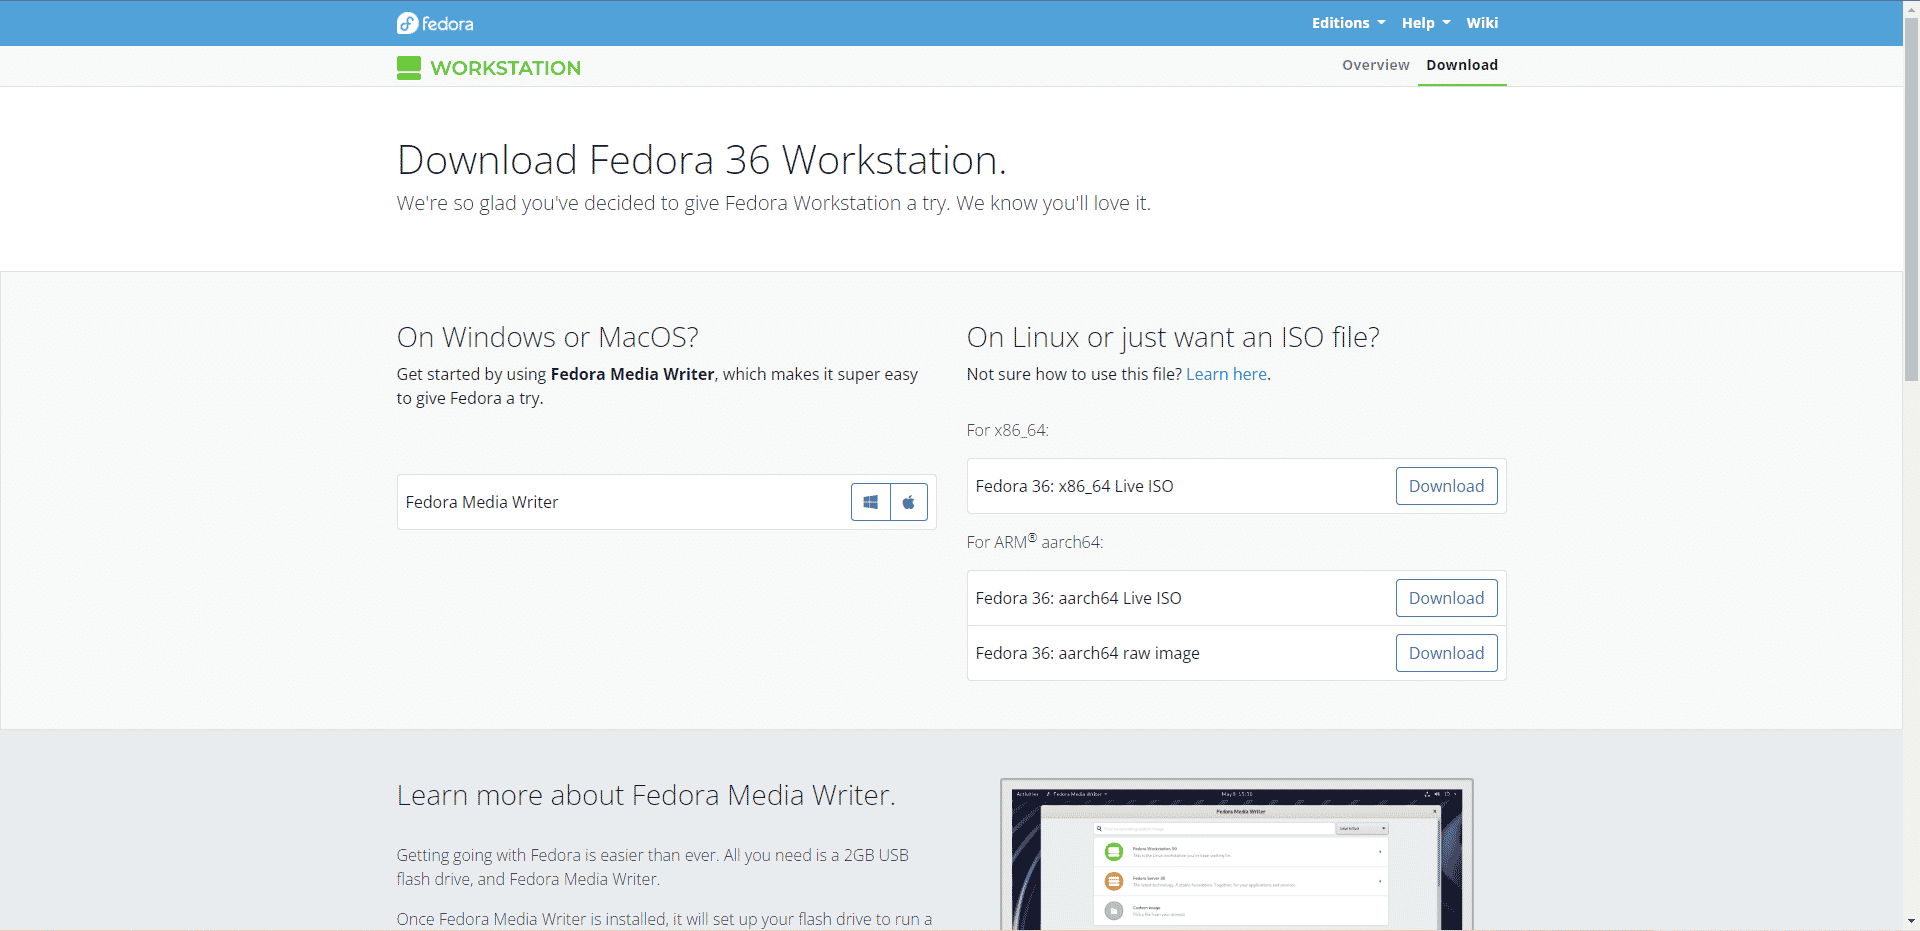Click the 'Download Fedora 36 Workstation.' heading
1920x931 pixels.
click(x=701, y=160)
